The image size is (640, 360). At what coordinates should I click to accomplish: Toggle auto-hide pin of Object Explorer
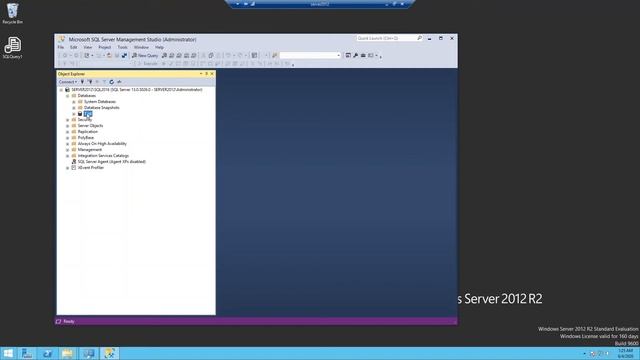207,74
